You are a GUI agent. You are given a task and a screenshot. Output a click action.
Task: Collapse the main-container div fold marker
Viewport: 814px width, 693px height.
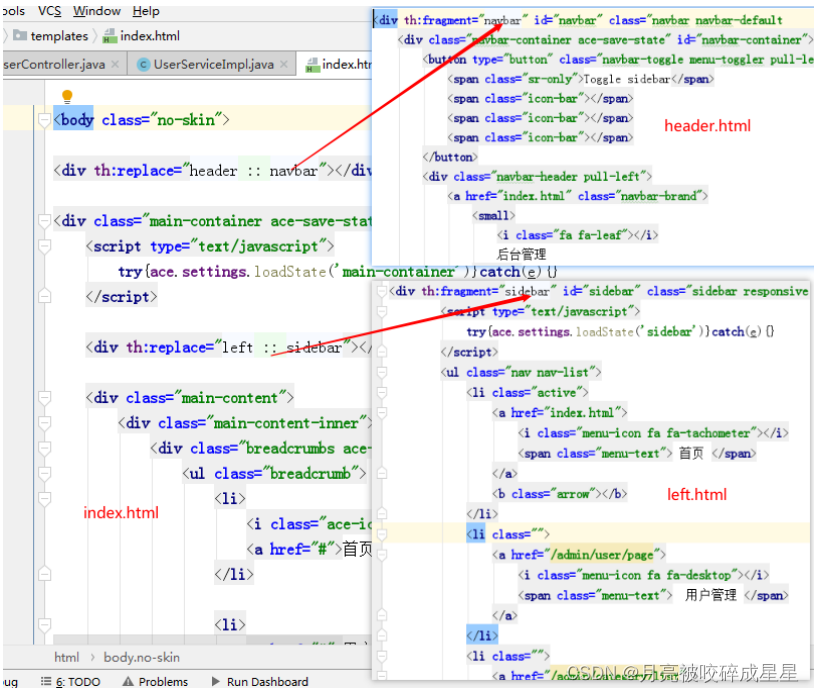(x=45, y=221)
